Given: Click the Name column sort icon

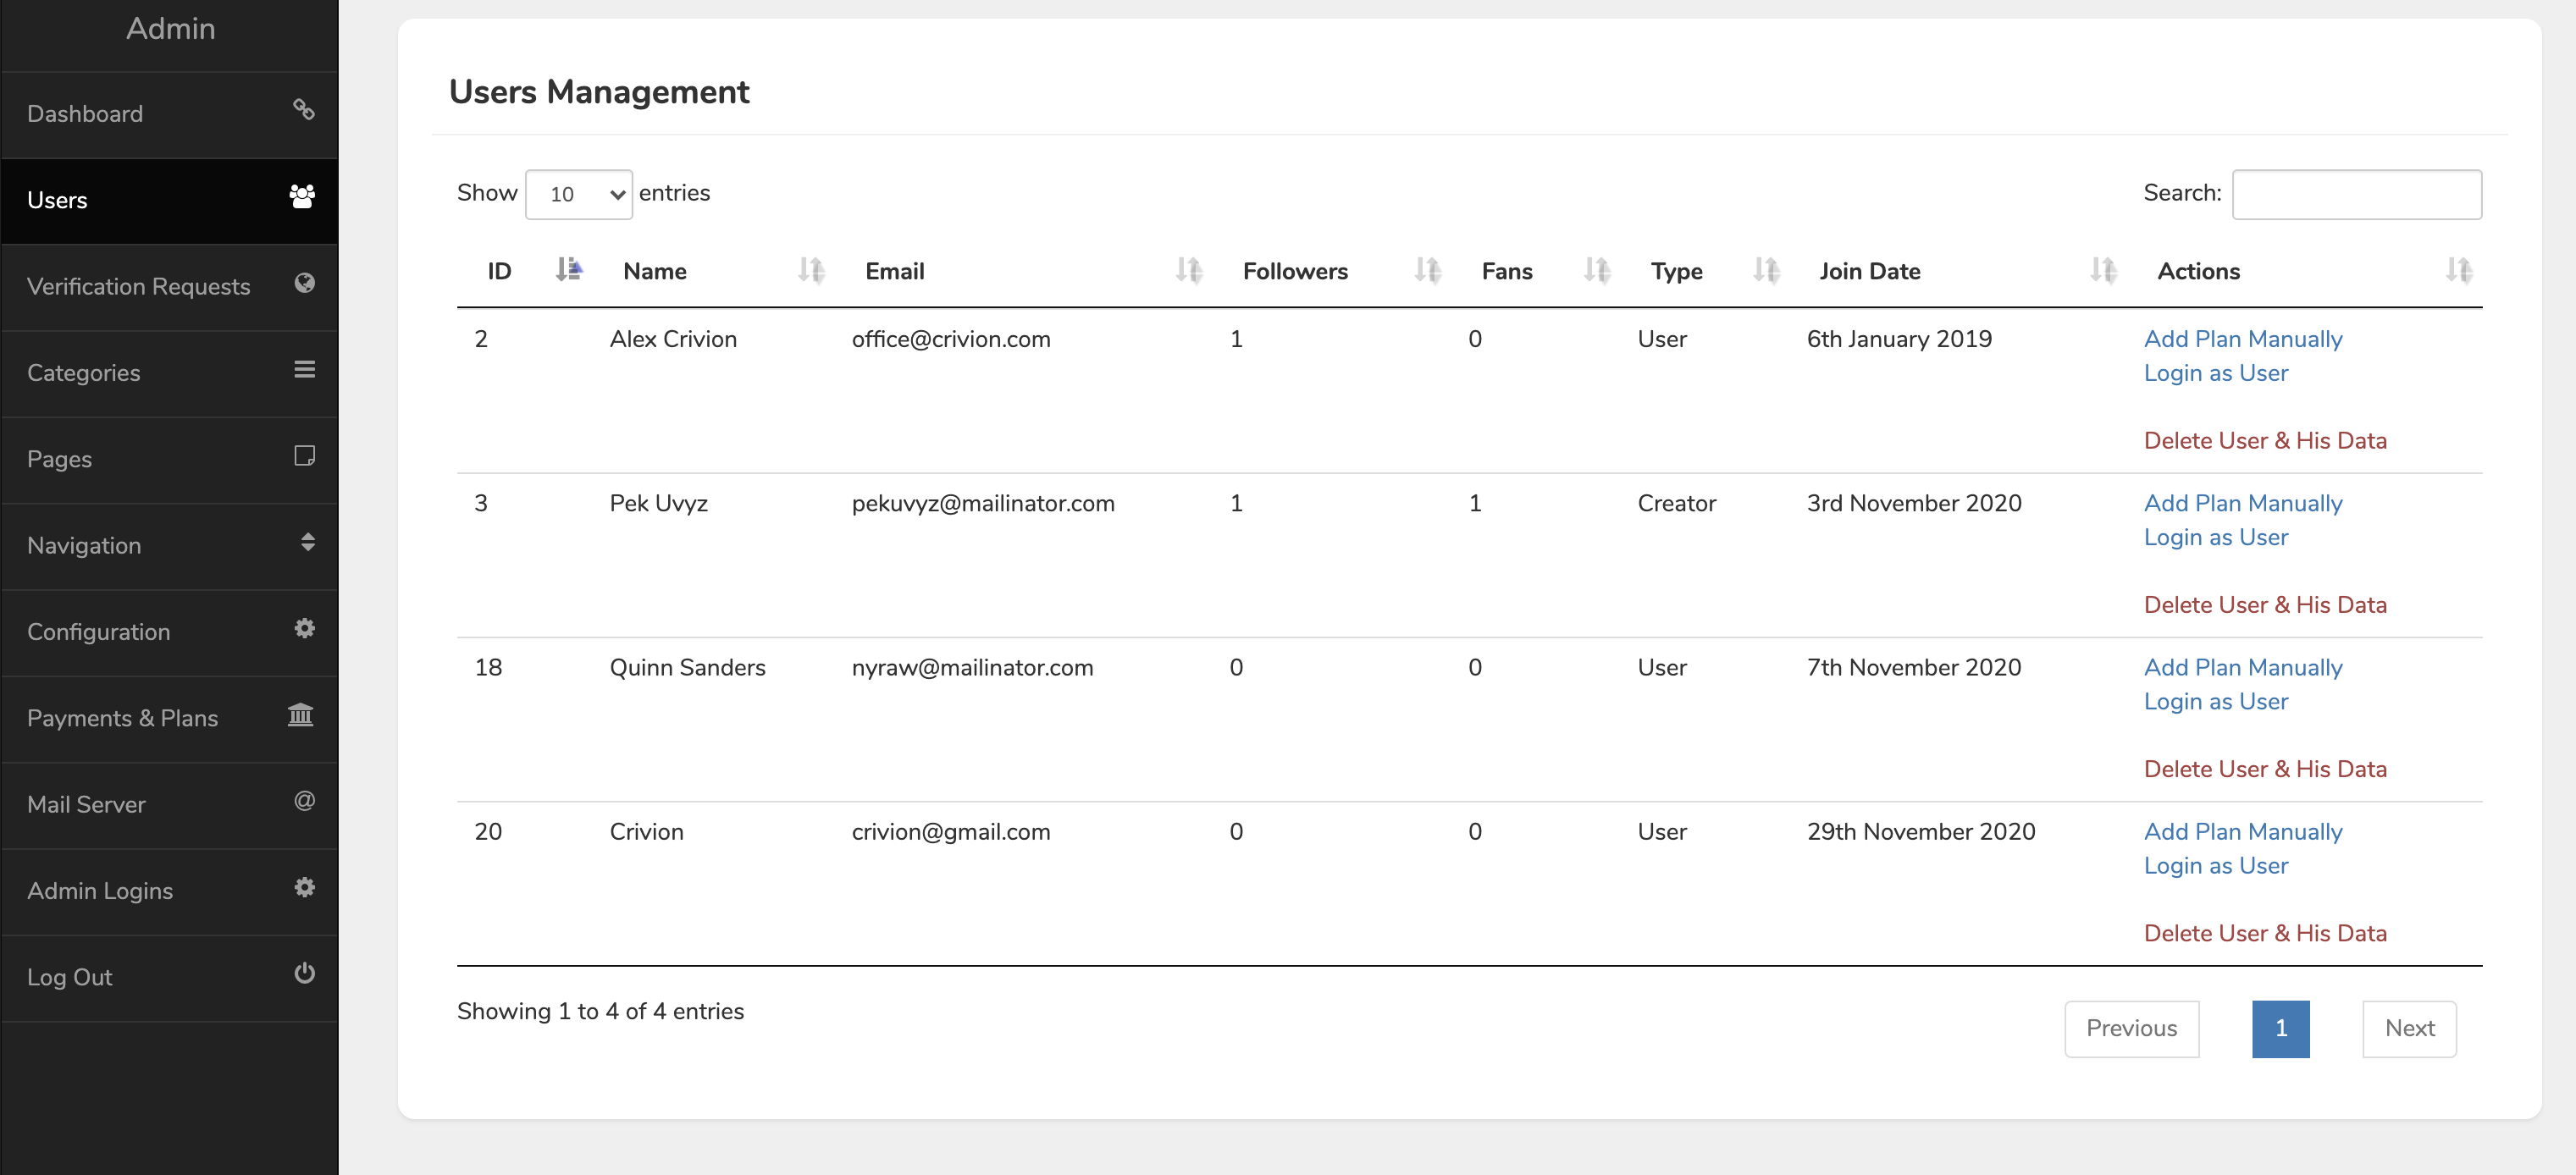Looking at the screenshot, I should (811, 269).
